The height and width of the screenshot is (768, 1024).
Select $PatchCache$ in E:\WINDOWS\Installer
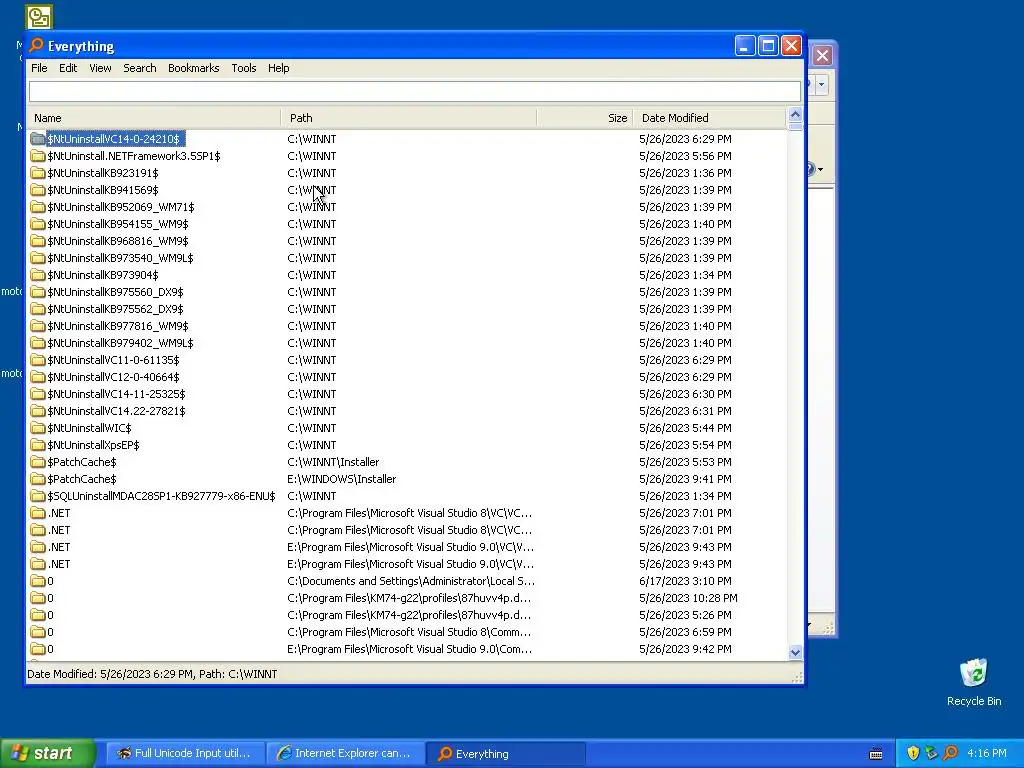[x=82, y=479]
